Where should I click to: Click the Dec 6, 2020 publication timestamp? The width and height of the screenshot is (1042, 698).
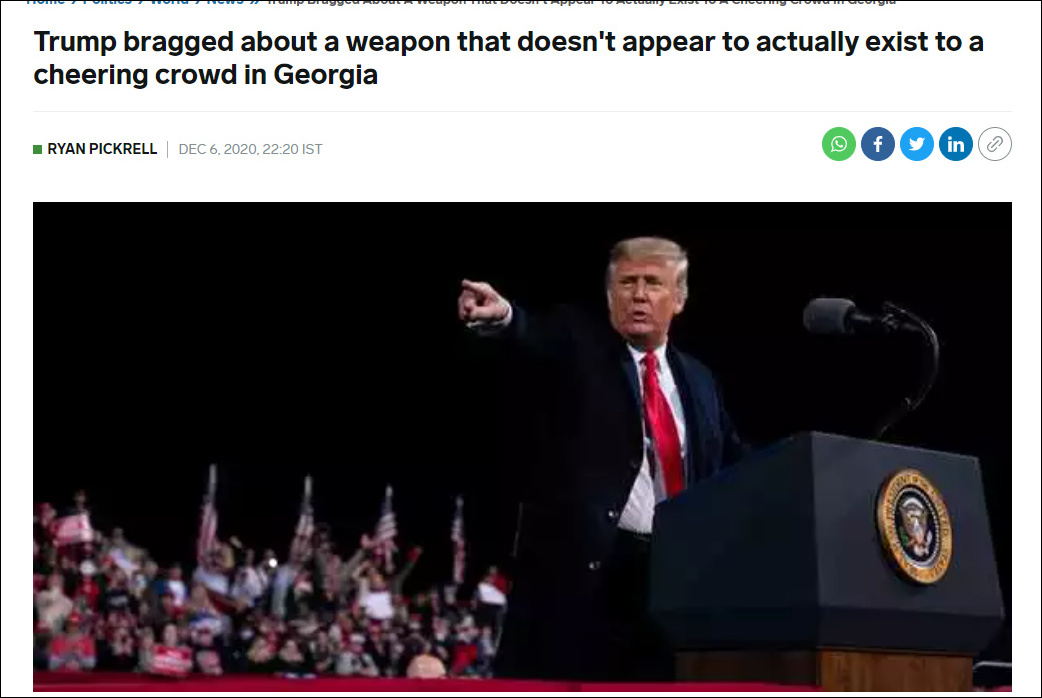coord(251,149)
